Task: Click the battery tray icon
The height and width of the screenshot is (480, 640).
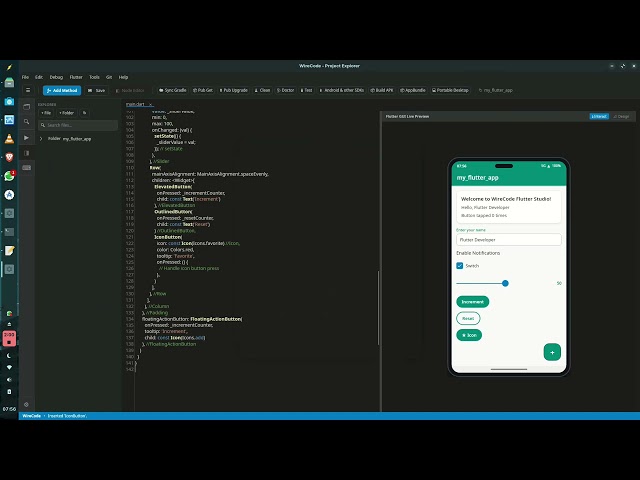Action: pos(9,392)
